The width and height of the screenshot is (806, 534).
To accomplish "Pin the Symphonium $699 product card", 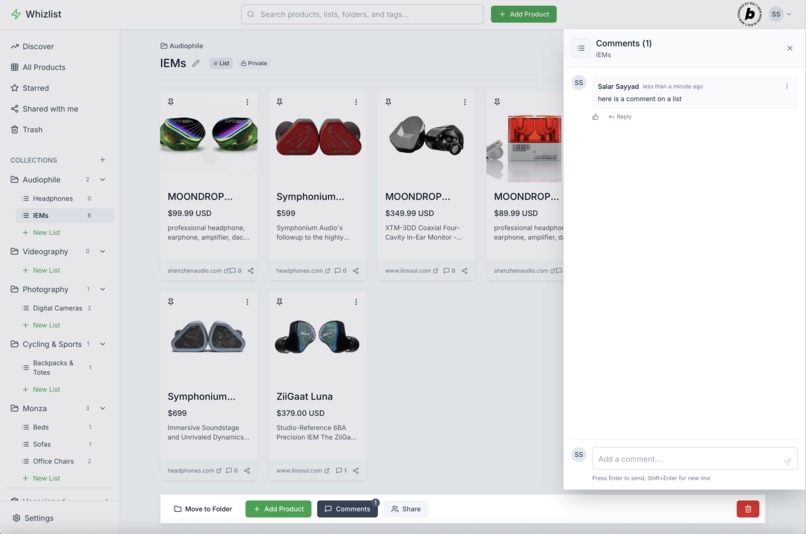I will (x=171, y=302).
